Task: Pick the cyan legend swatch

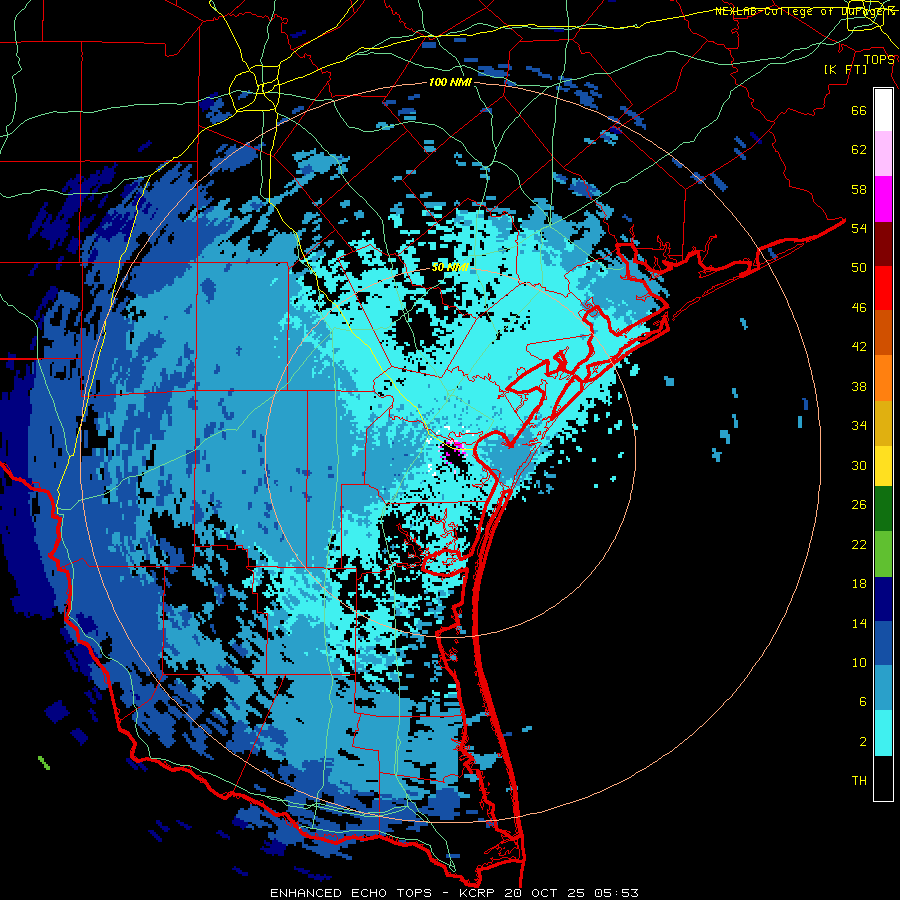Action: 883,733
